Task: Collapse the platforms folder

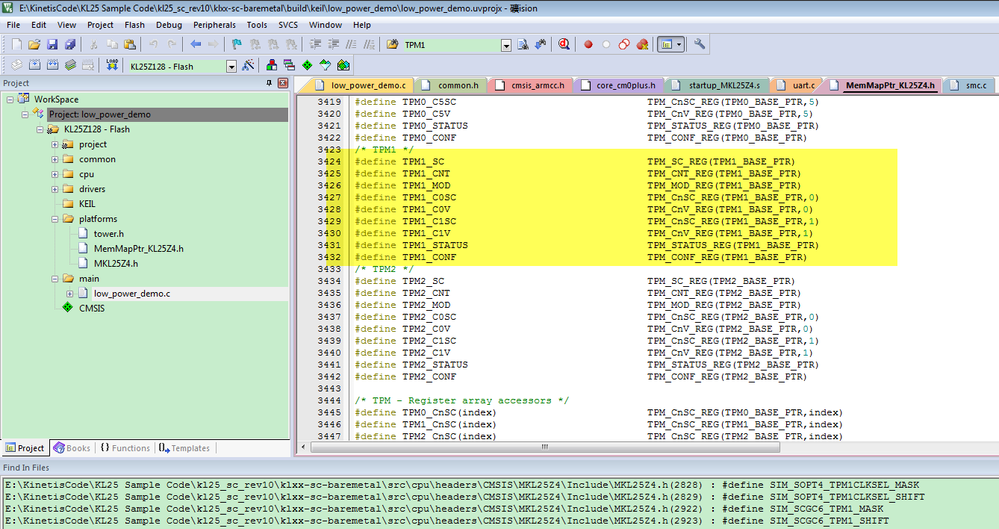Action: 55,219
